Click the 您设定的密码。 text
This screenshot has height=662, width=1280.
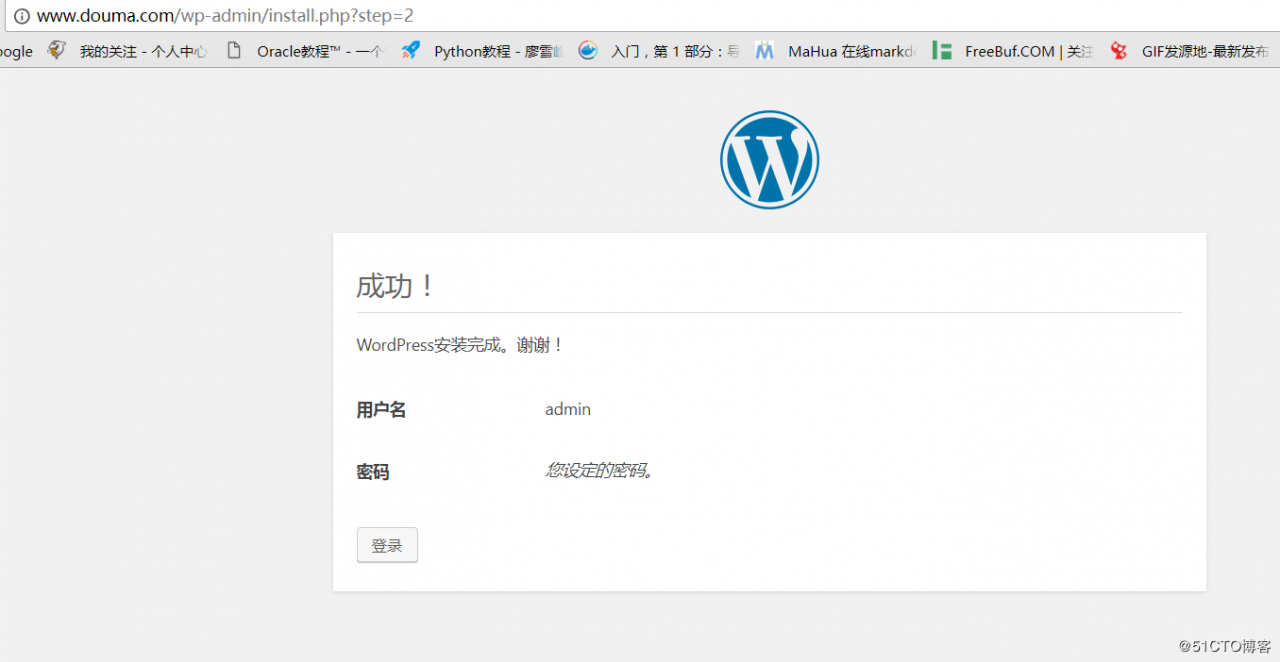601,470
